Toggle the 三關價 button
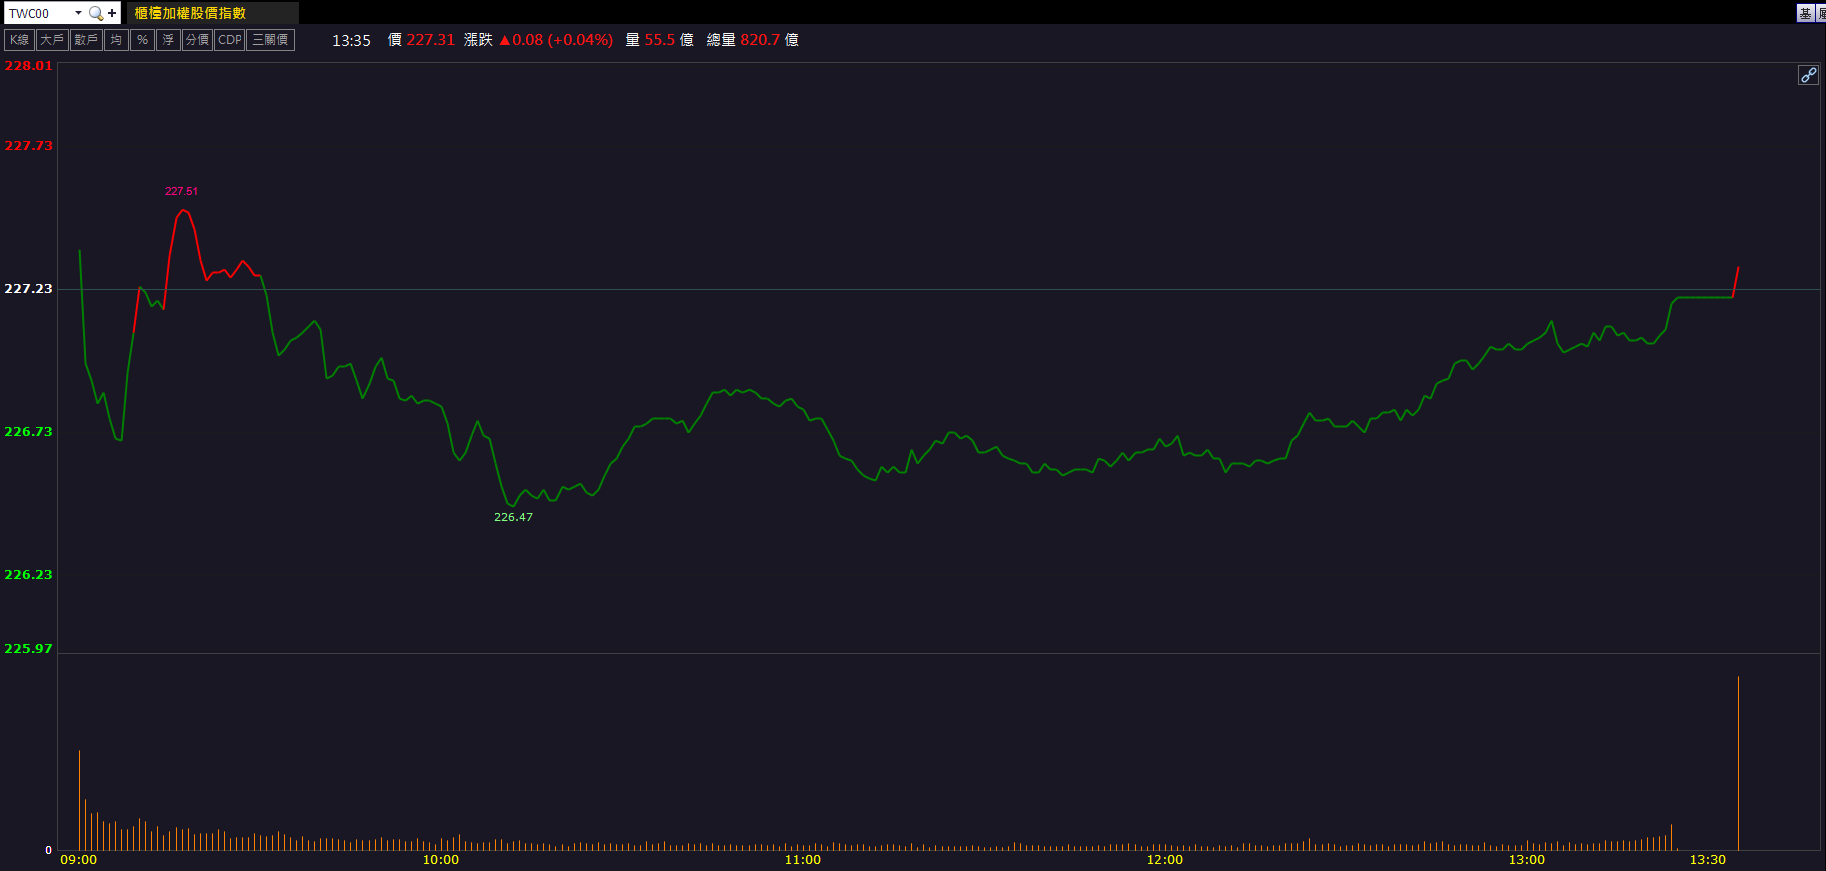This screenshot has height=871, width=1826. point(270,40)
